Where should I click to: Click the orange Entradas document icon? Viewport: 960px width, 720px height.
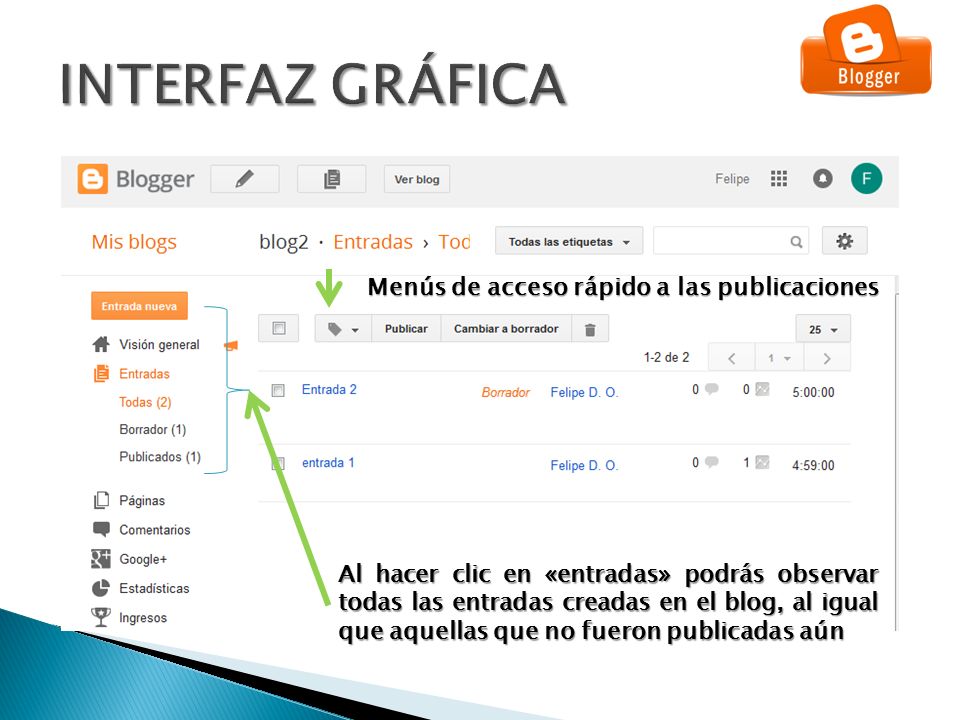tap(101, 373)
